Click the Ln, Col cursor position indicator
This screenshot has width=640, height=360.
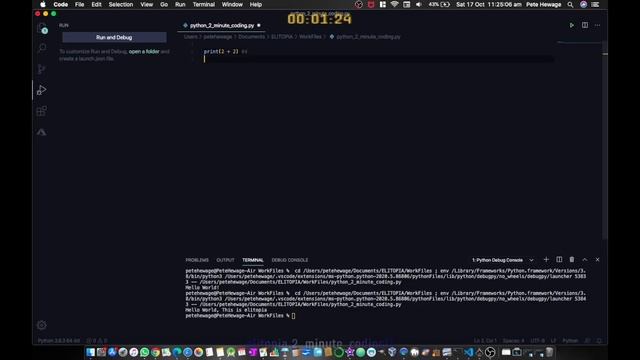(485, 340)
